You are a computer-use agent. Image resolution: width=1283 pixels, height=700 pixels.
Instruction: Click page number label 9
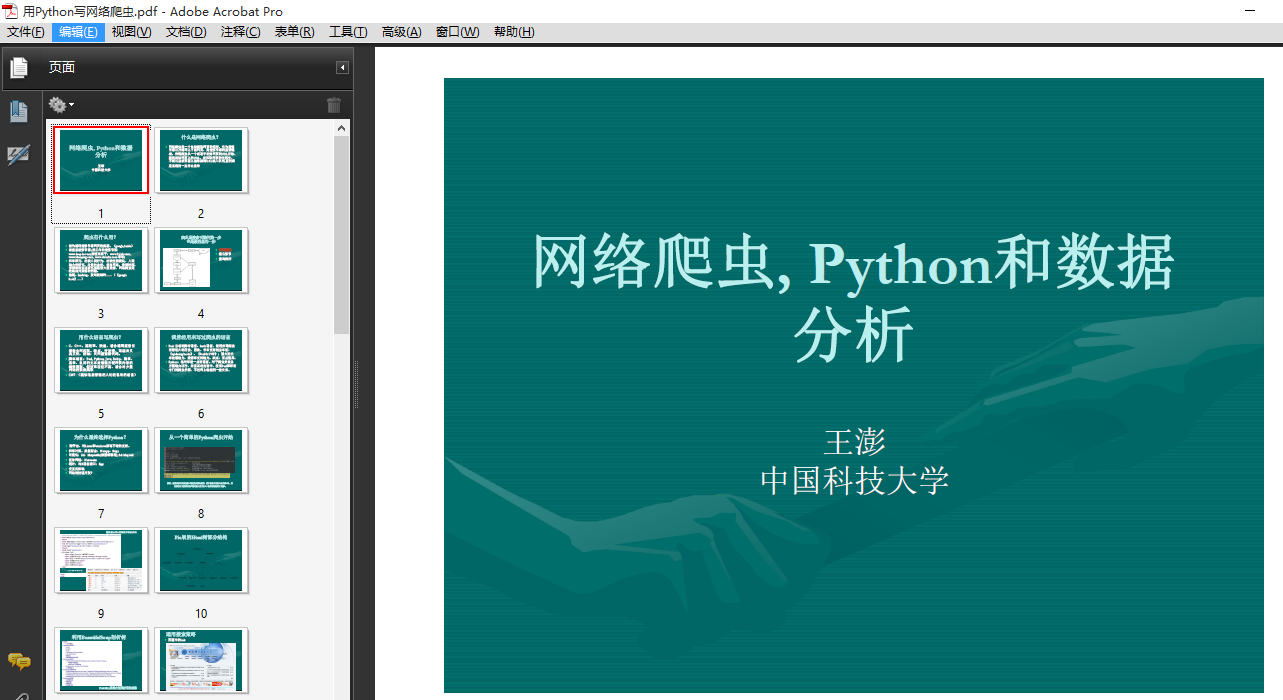pyautogui.click(x=101, y=614)
